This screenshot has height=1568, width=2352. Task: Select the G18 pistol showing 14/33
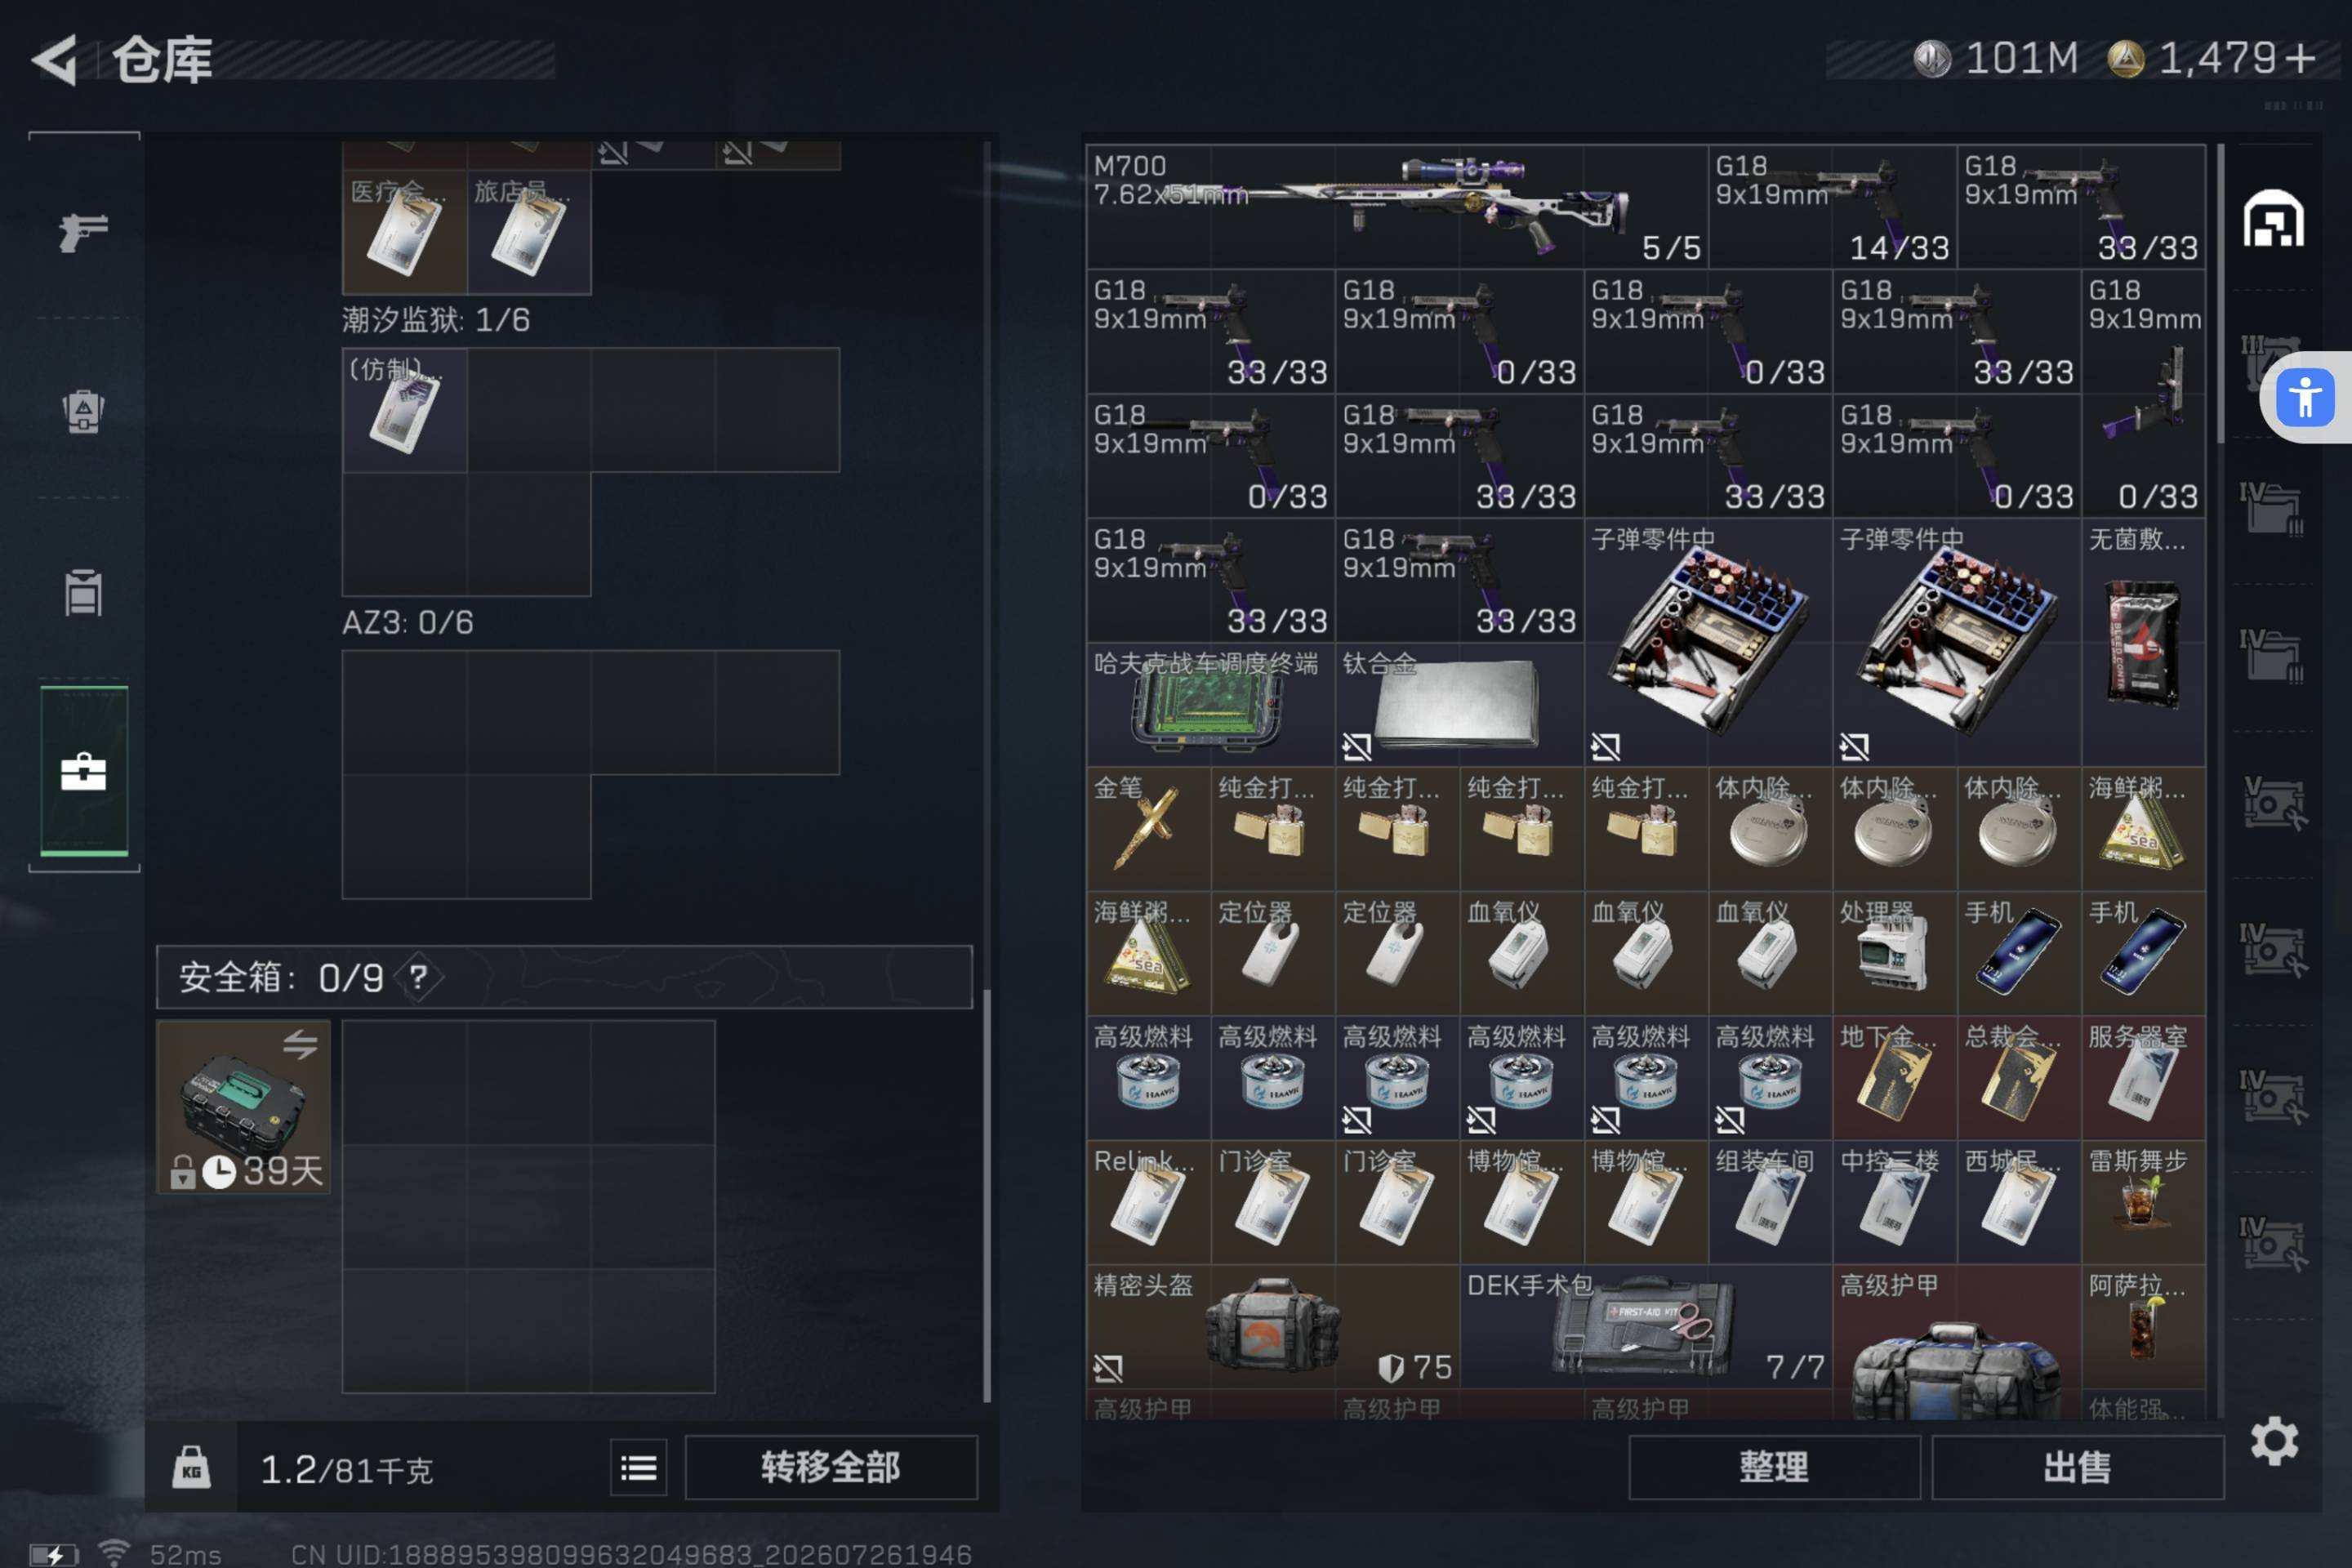point(1832,206)
